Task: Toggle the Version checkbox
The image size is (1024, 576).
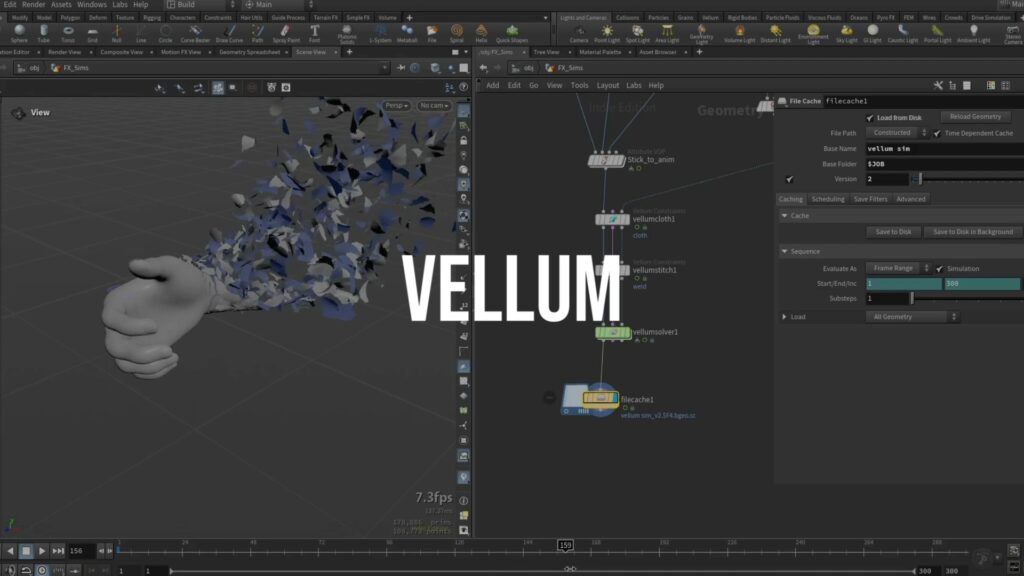Action: tap(789, 179)
